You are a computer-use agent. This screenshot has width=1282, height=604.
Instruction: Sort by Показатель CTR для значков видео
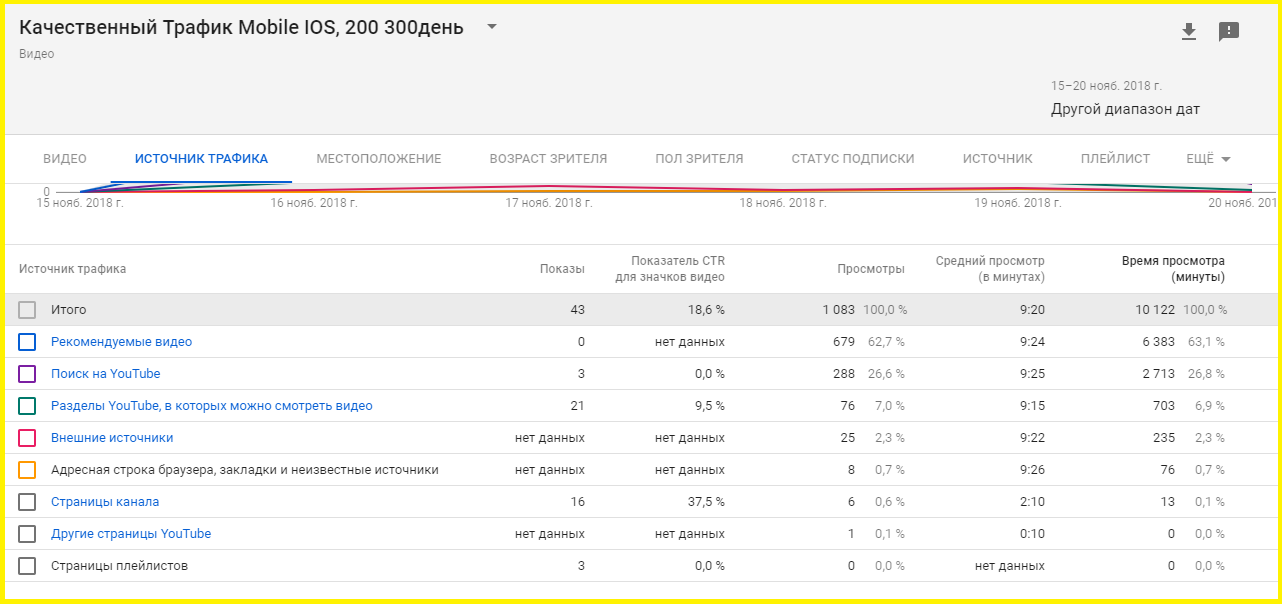(x=670, y=269)
